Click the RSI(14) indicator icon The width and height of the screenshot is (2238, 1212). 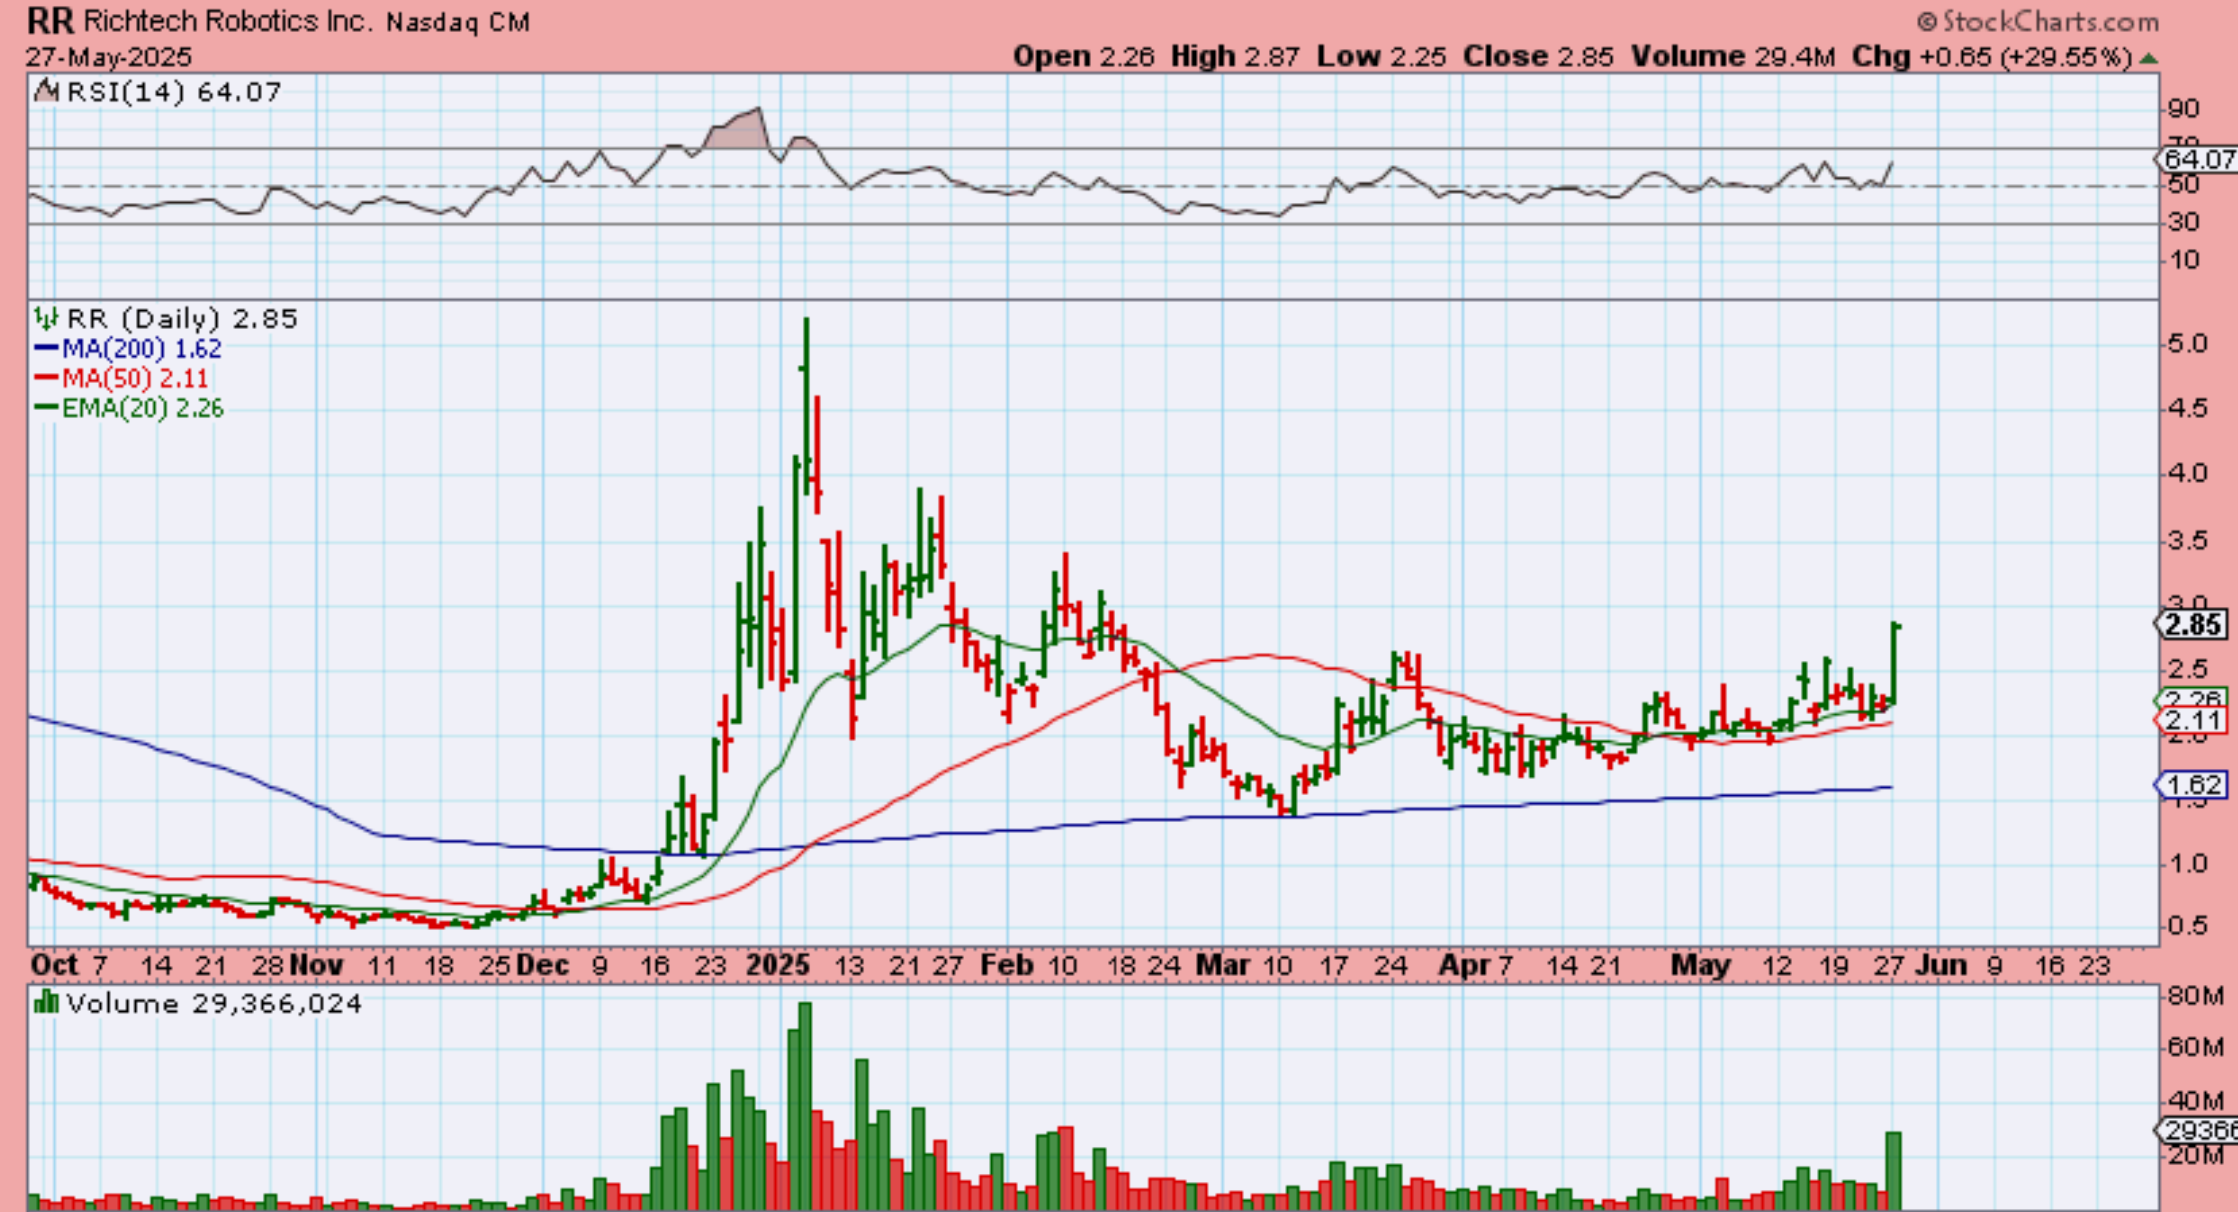coord(46,92)
